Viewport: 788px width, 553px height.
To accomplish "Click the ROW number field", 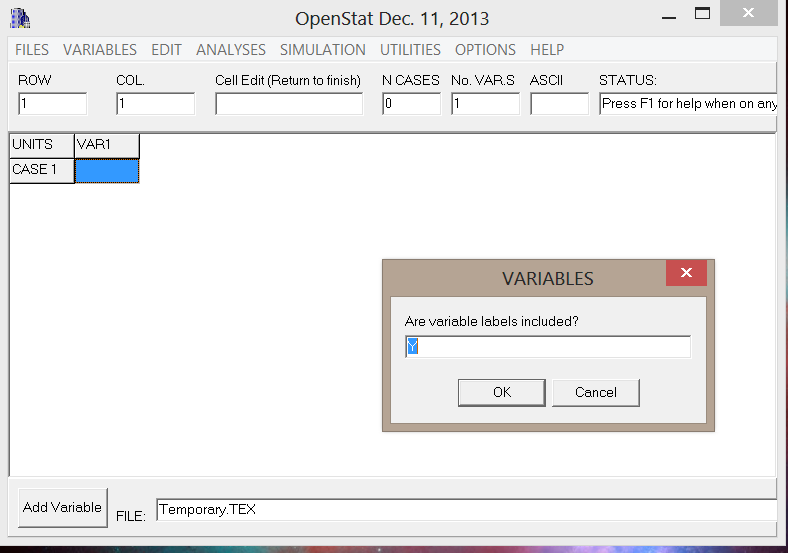I will 52,104.
